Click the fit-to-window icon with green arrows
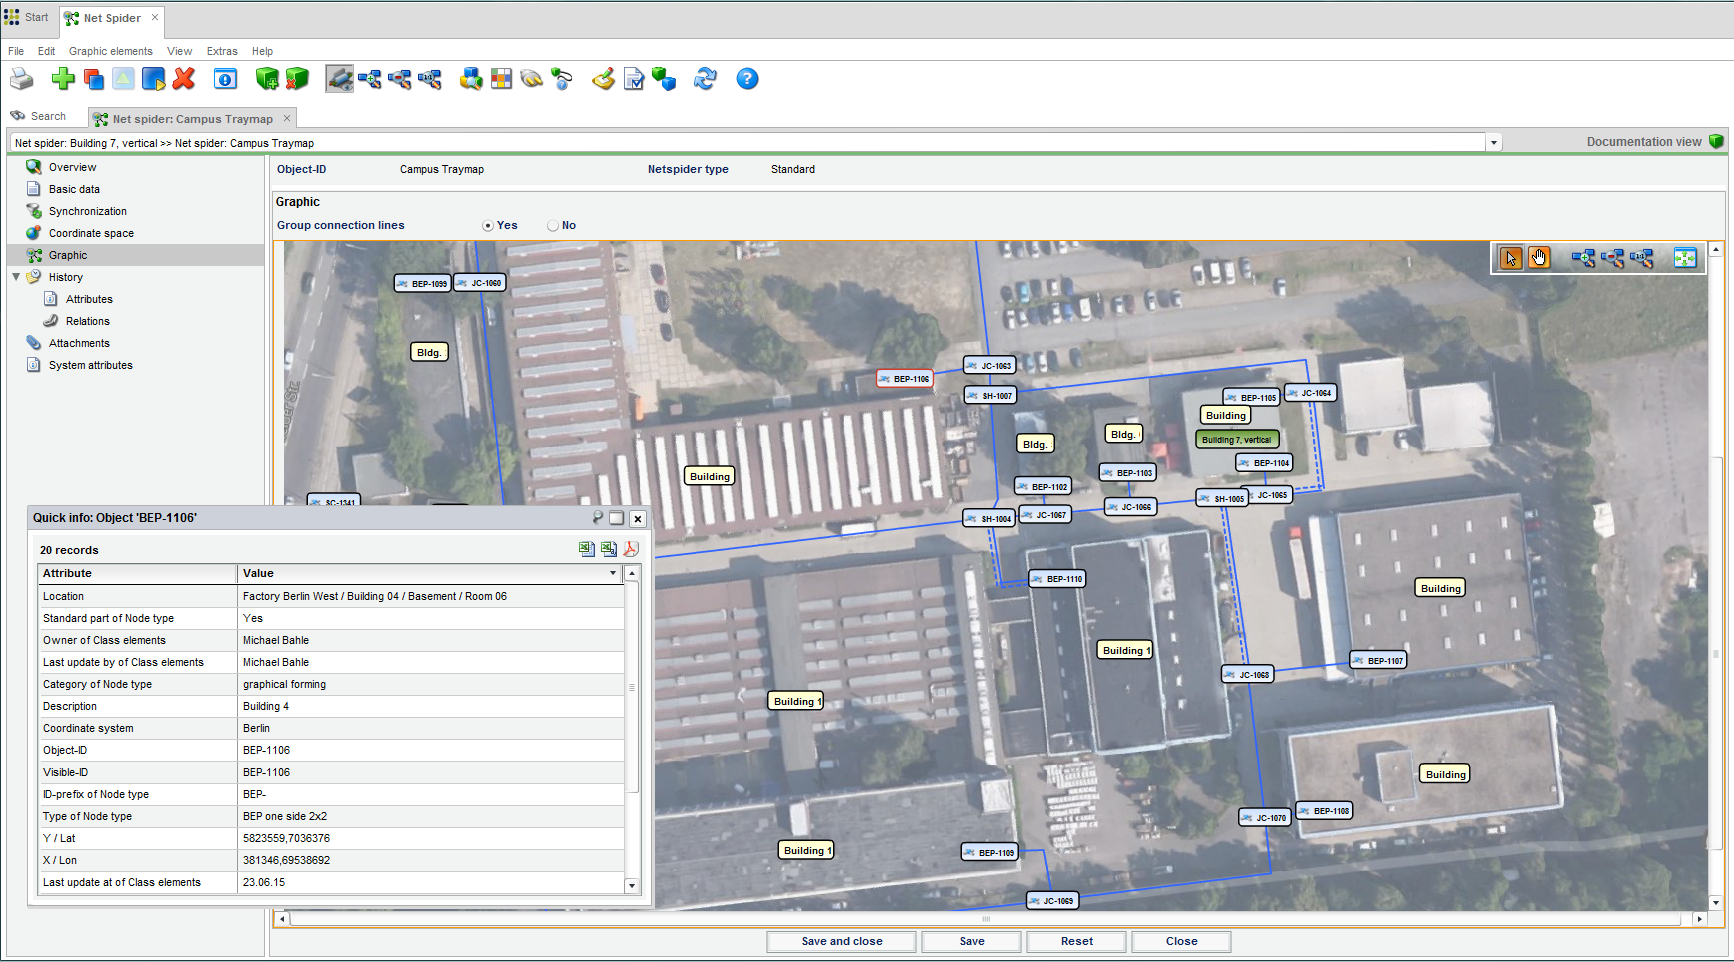The height and width of the screenshot is (962, 1734). (x=1685, y=258)
